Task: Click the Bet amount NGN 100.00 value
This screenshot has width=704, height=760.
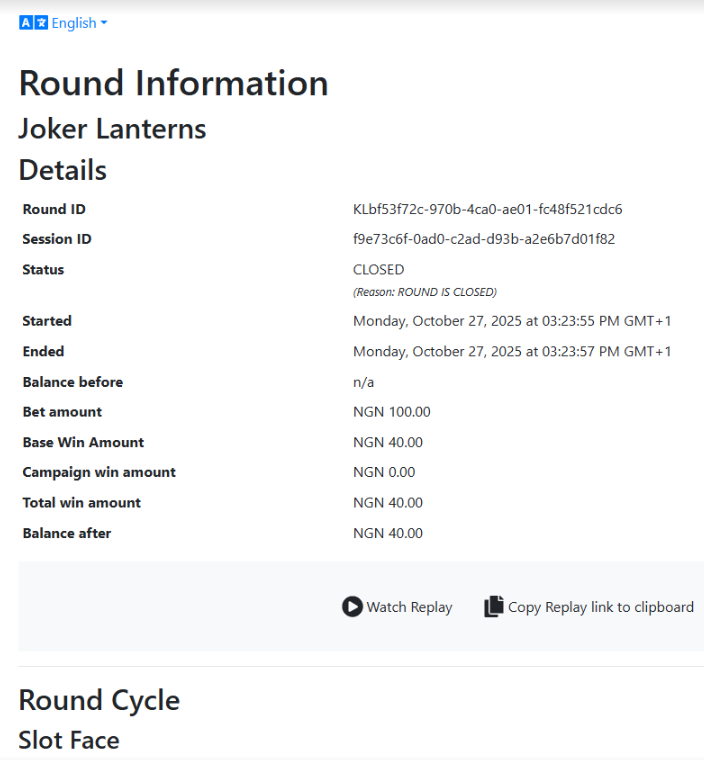Action: pos(391,412)
